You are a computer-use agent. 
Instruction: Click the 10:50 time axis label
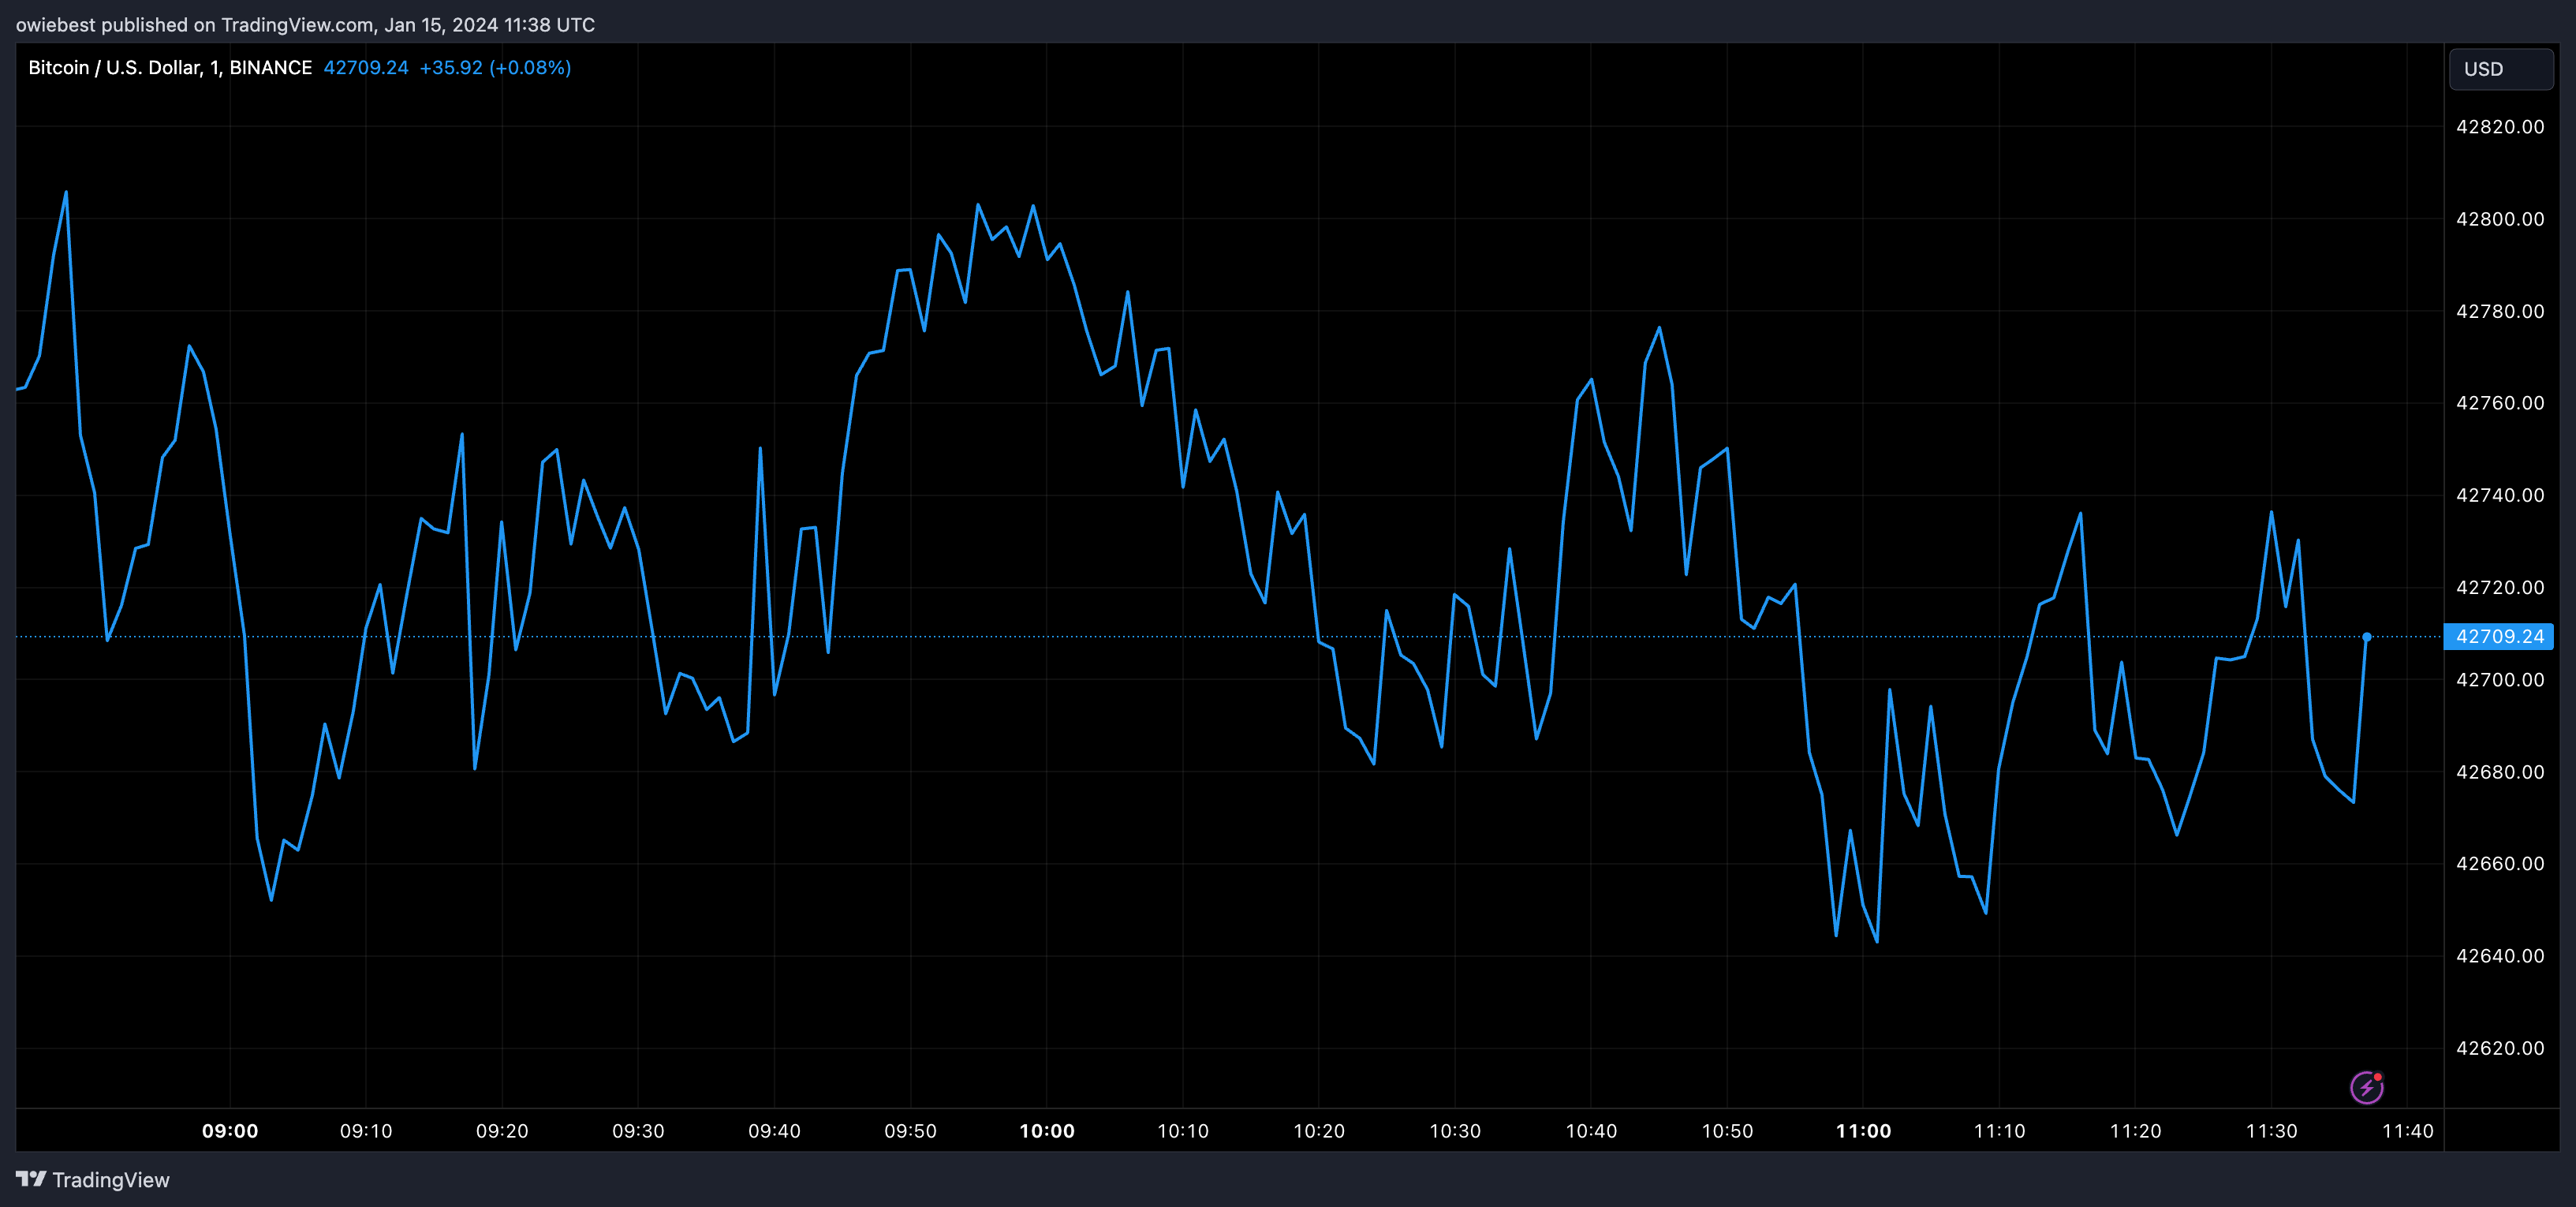pos(1727,1131)
